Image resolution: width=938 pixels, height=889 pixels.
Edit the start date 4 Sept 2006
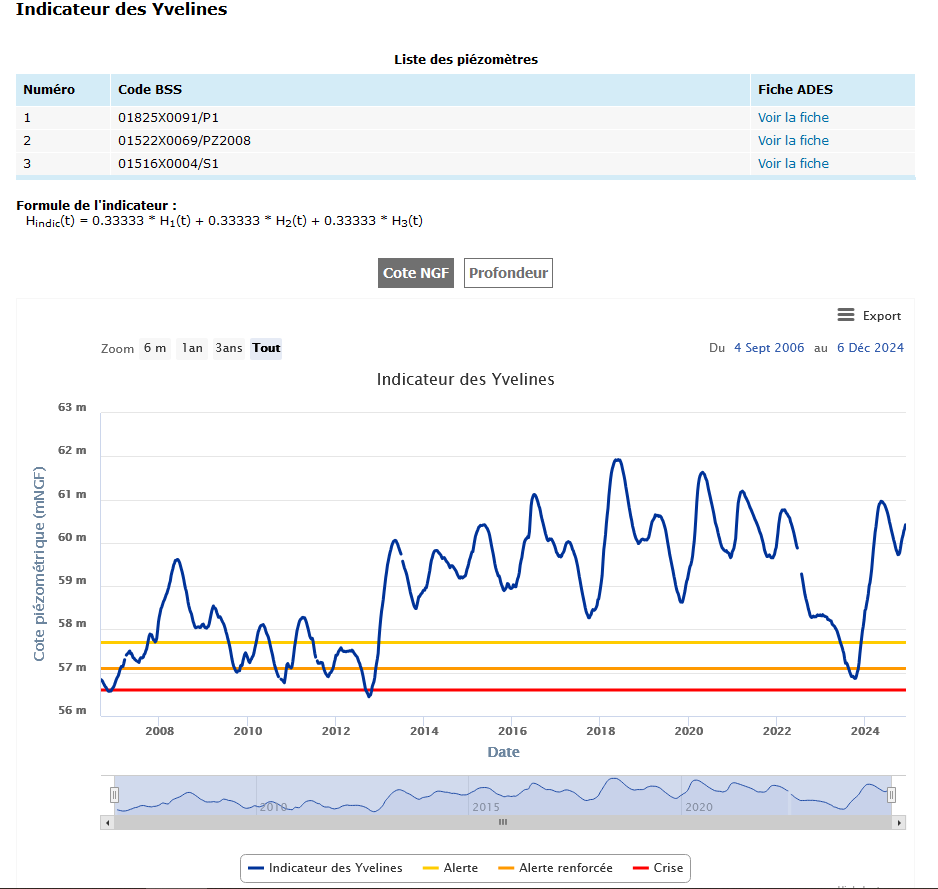768,348
